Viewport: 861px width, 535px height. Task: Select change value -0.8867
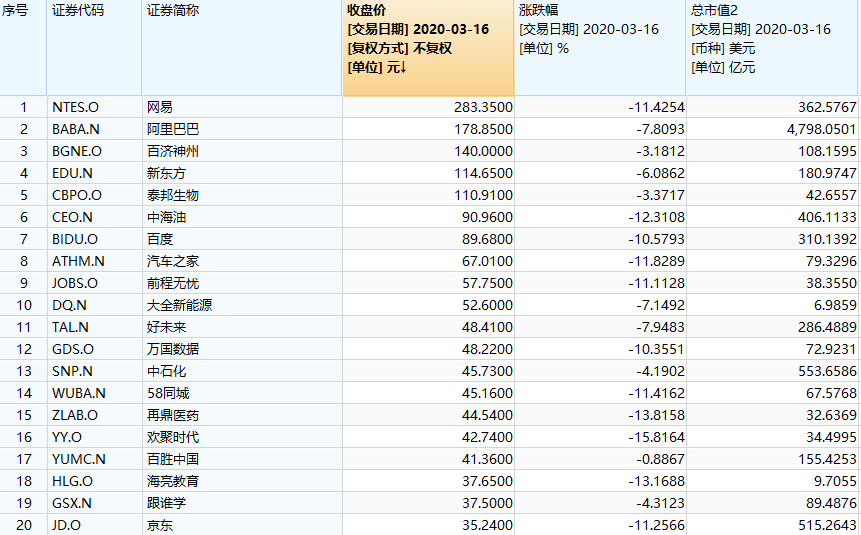(660, 459)
